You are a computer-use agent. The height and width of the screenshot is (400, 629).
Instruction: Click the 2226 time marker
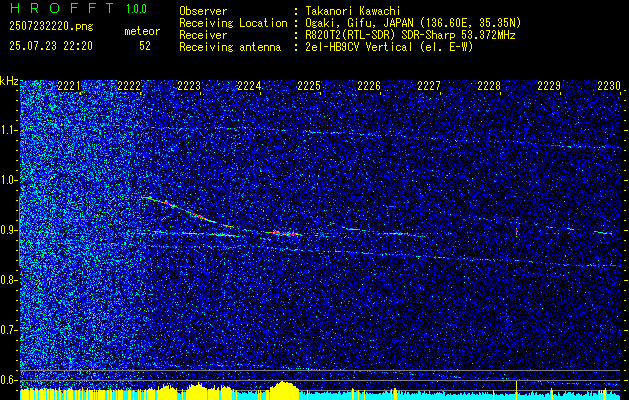(369, 86)
